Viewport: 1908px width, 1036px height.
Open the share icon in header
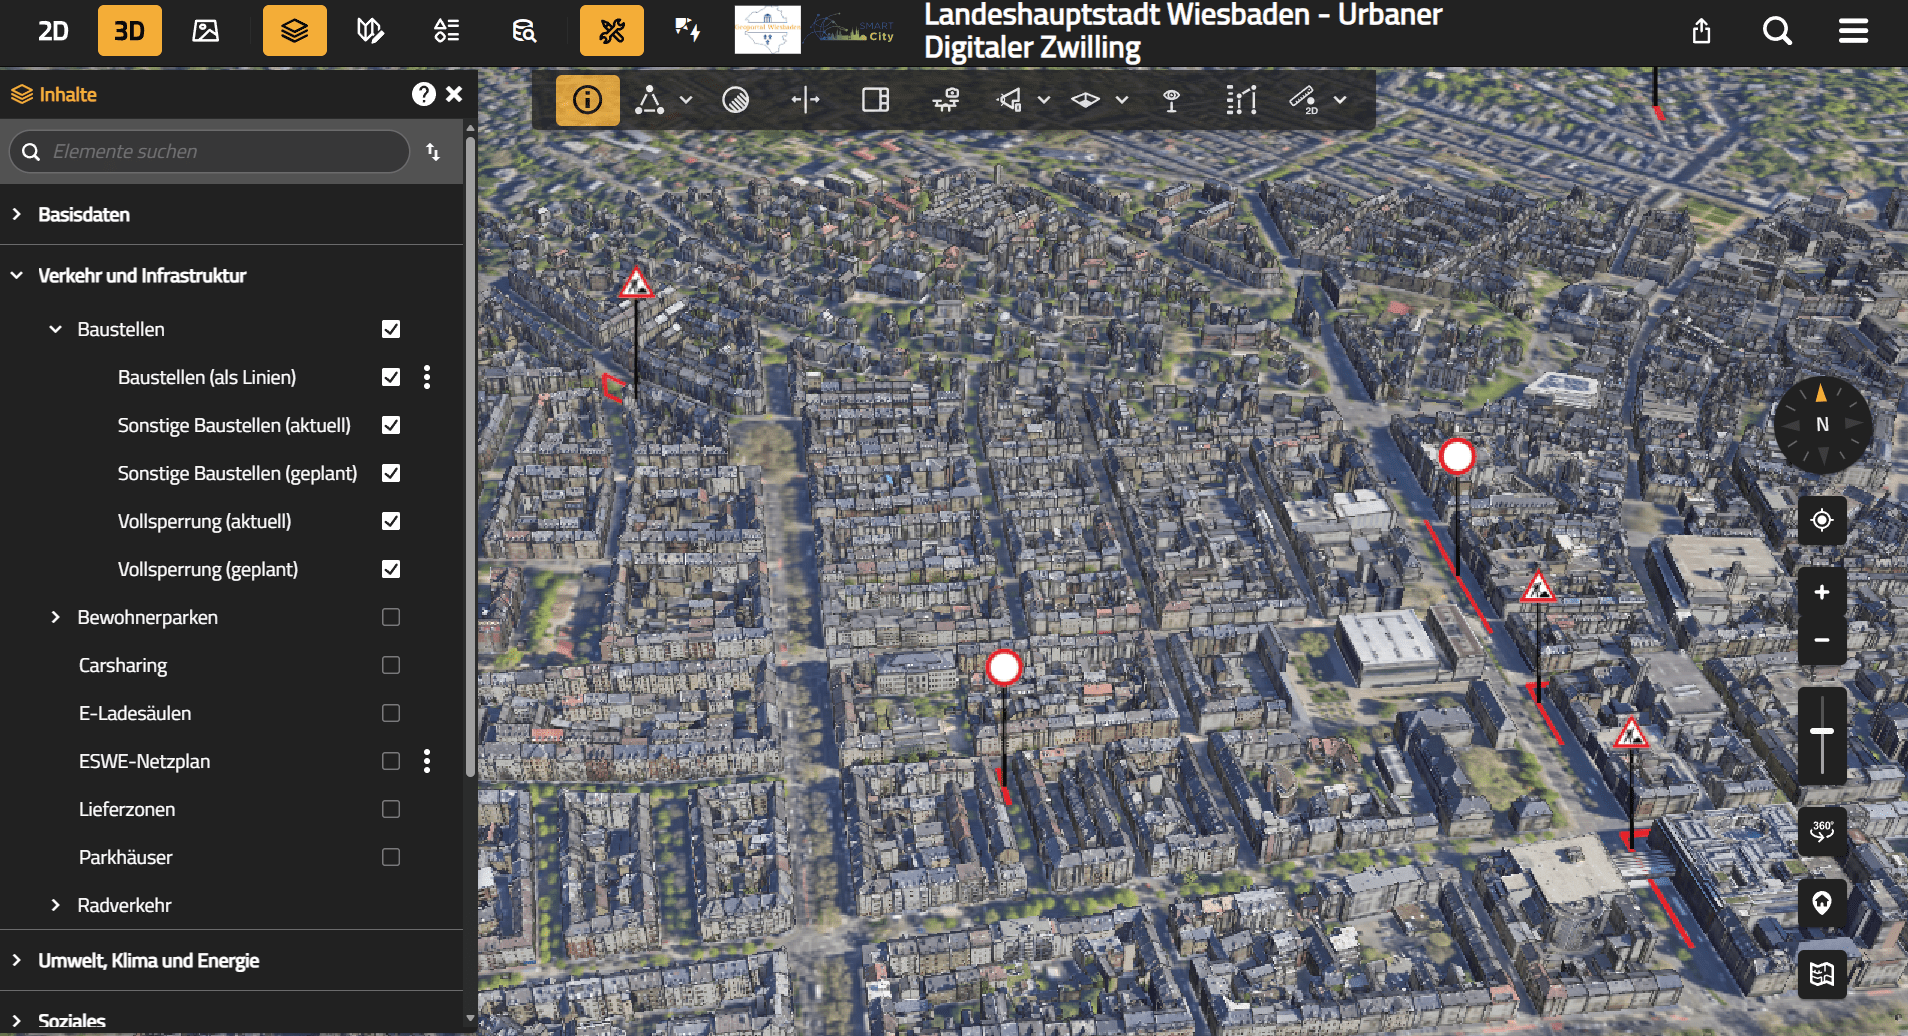1701,32
